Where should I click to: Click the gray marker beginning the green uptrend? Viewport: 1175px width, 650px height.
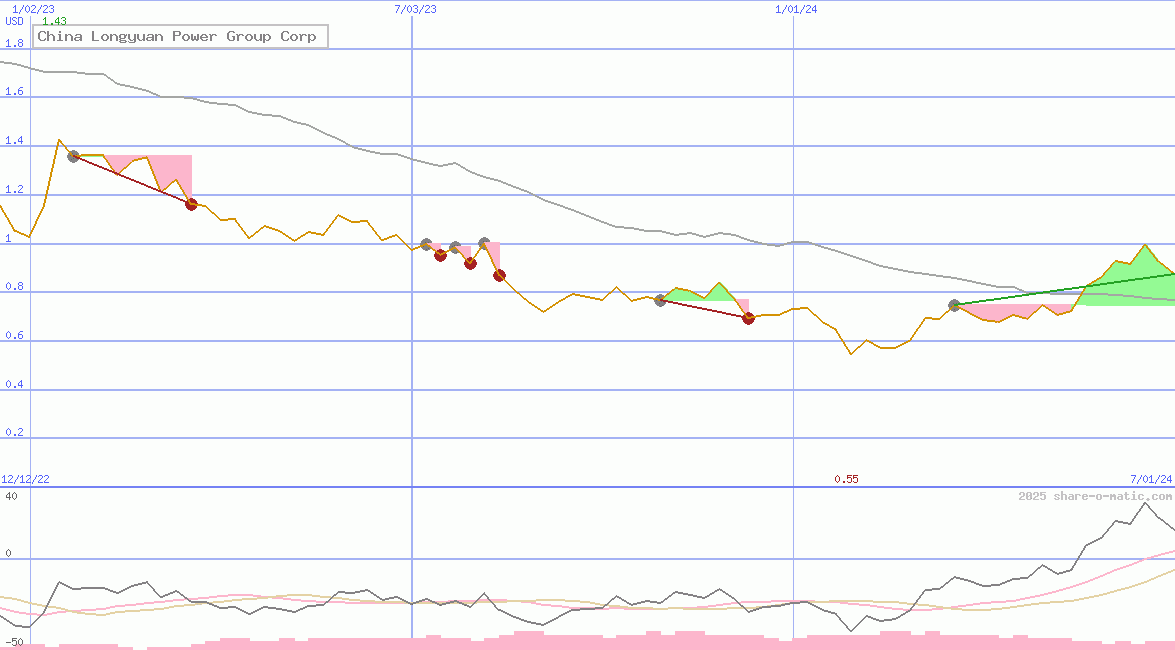(954, 305)
